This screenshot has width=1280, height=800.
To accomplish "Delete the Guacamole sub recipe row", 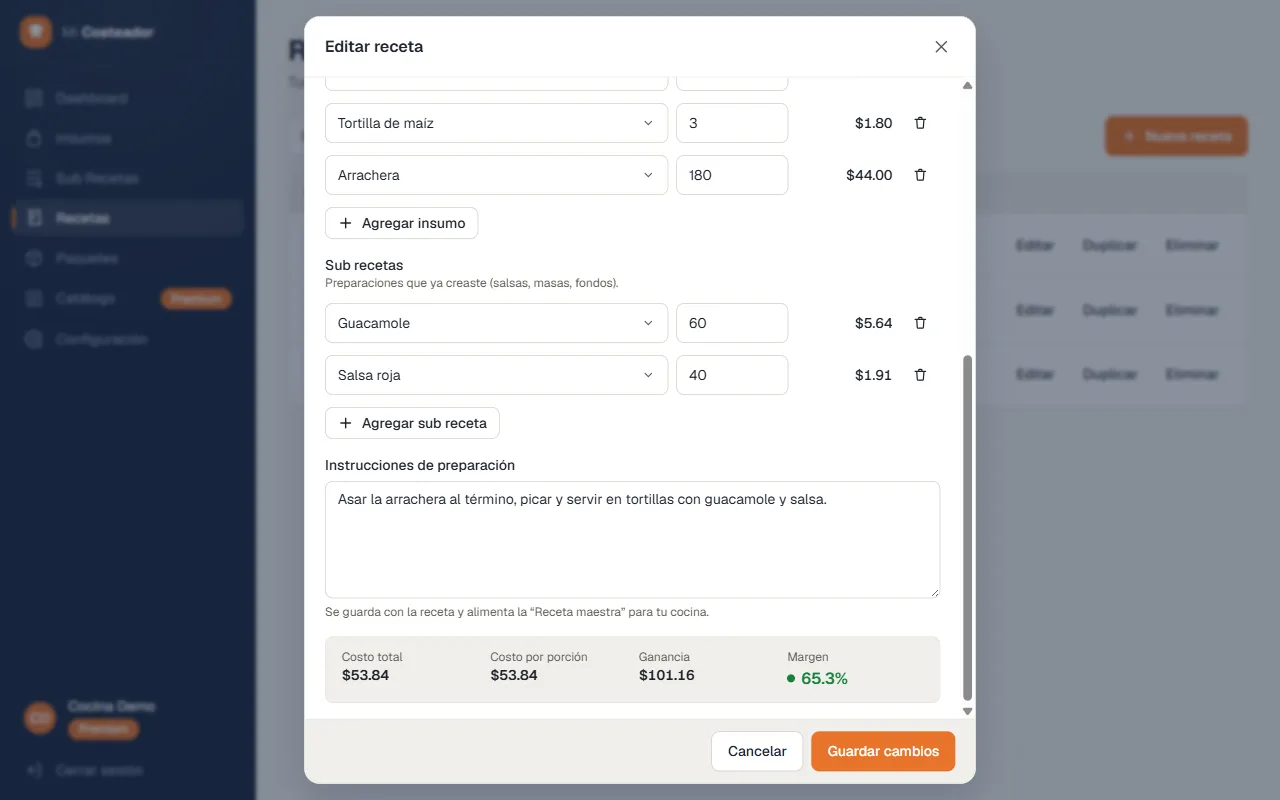I will click(920, 323).
